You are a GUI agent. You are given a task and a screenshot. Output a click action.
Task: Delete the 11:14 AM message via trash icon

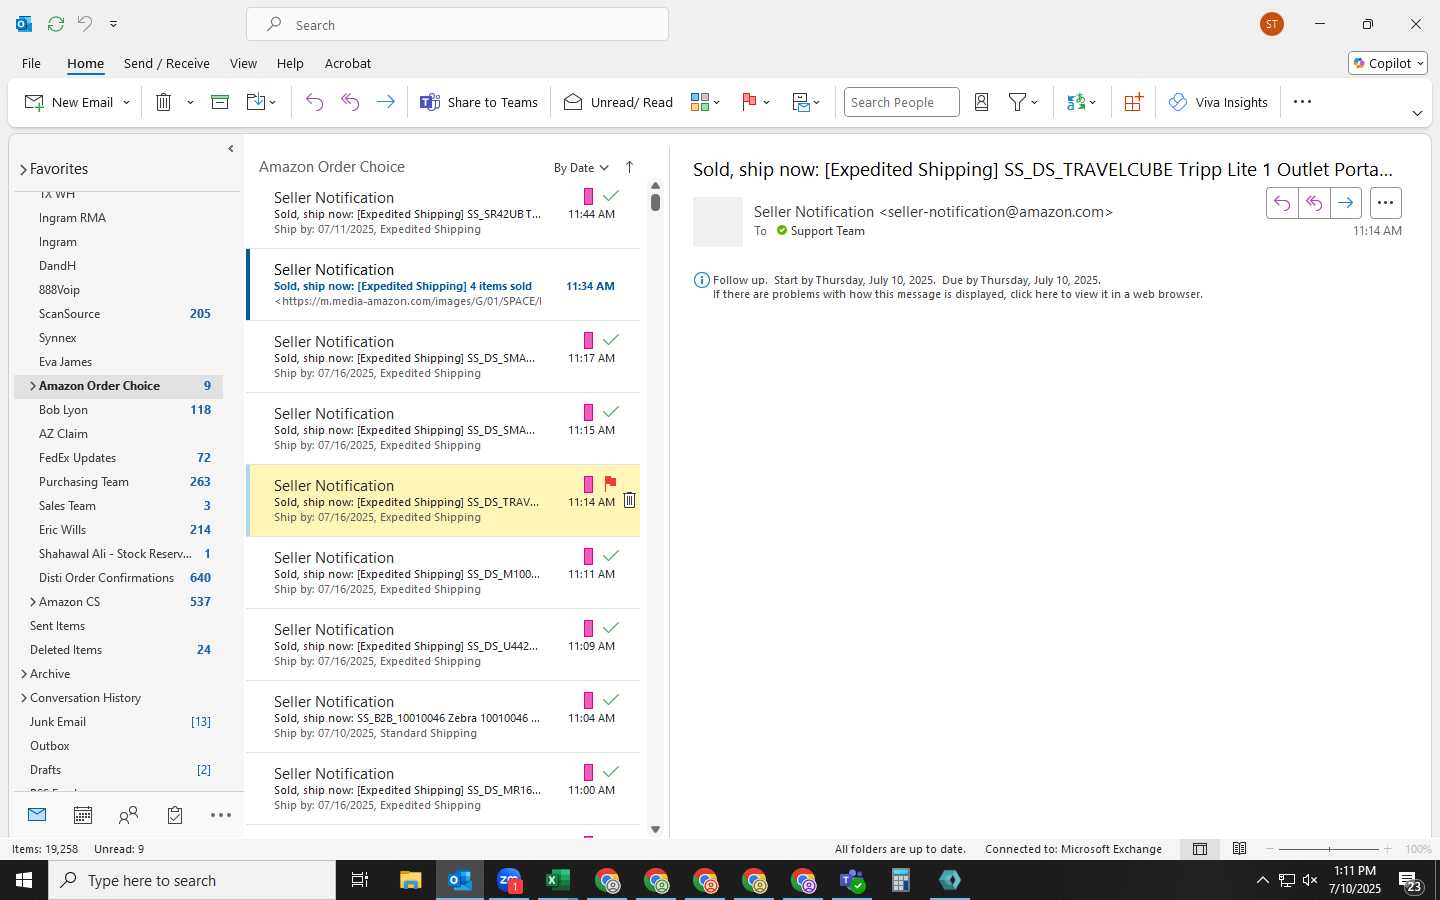[x=629, y=500]
